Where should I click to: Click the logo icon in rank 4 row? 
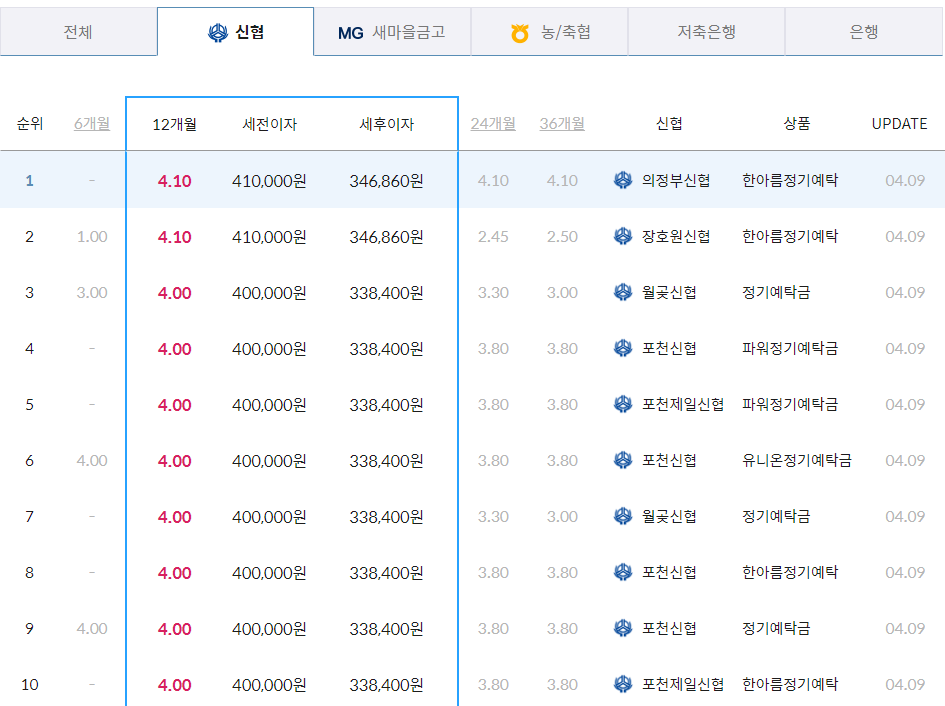tap(623, 348)
